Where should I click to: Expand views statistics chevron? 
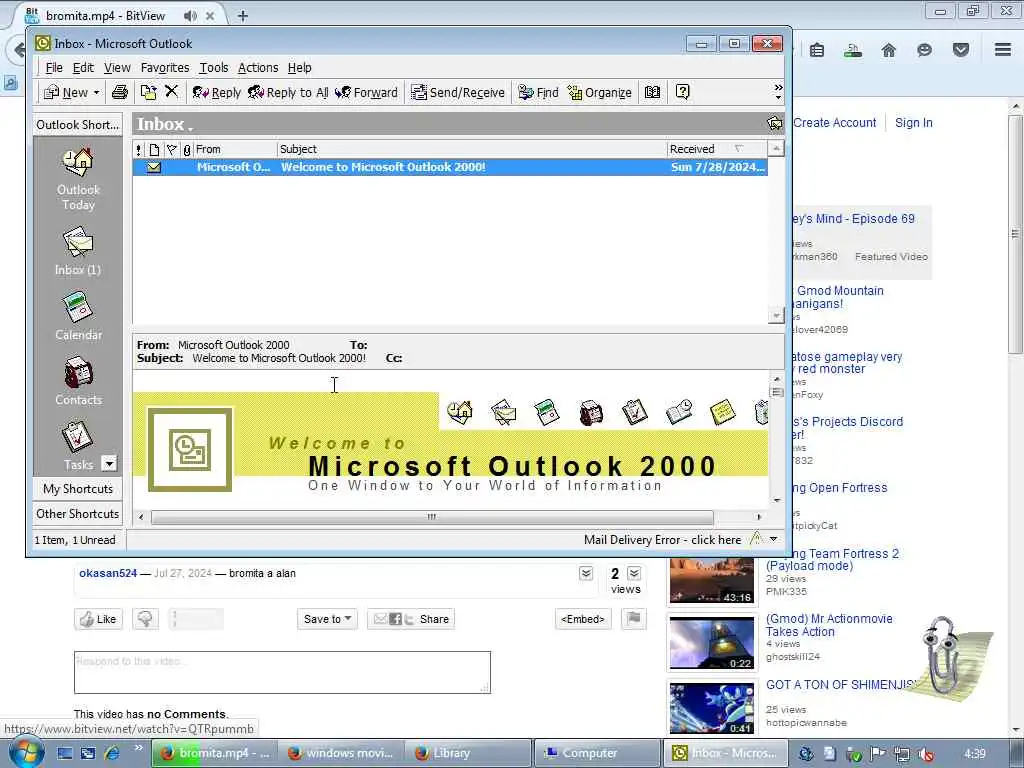(x=634, y=573)
